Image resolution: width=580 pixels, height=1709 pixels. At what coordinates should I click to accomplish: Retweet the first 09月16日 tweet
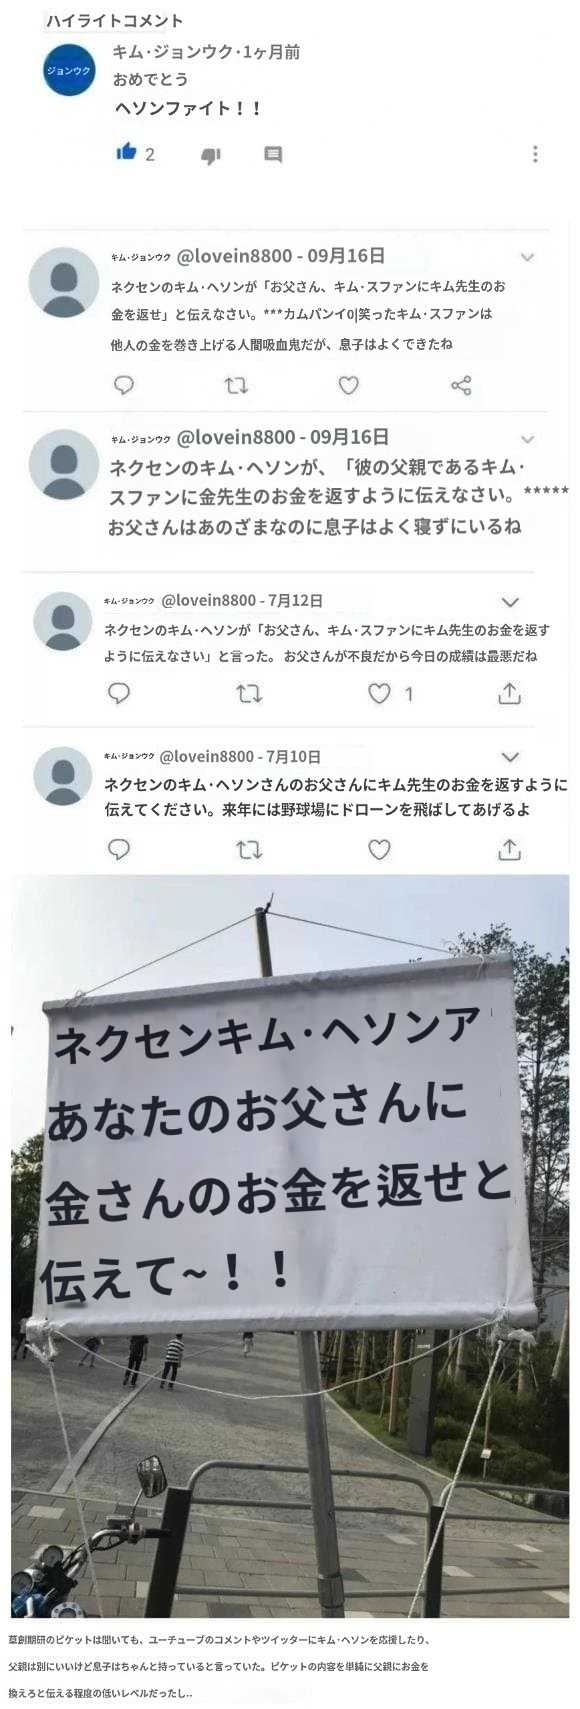pos(236,385)
